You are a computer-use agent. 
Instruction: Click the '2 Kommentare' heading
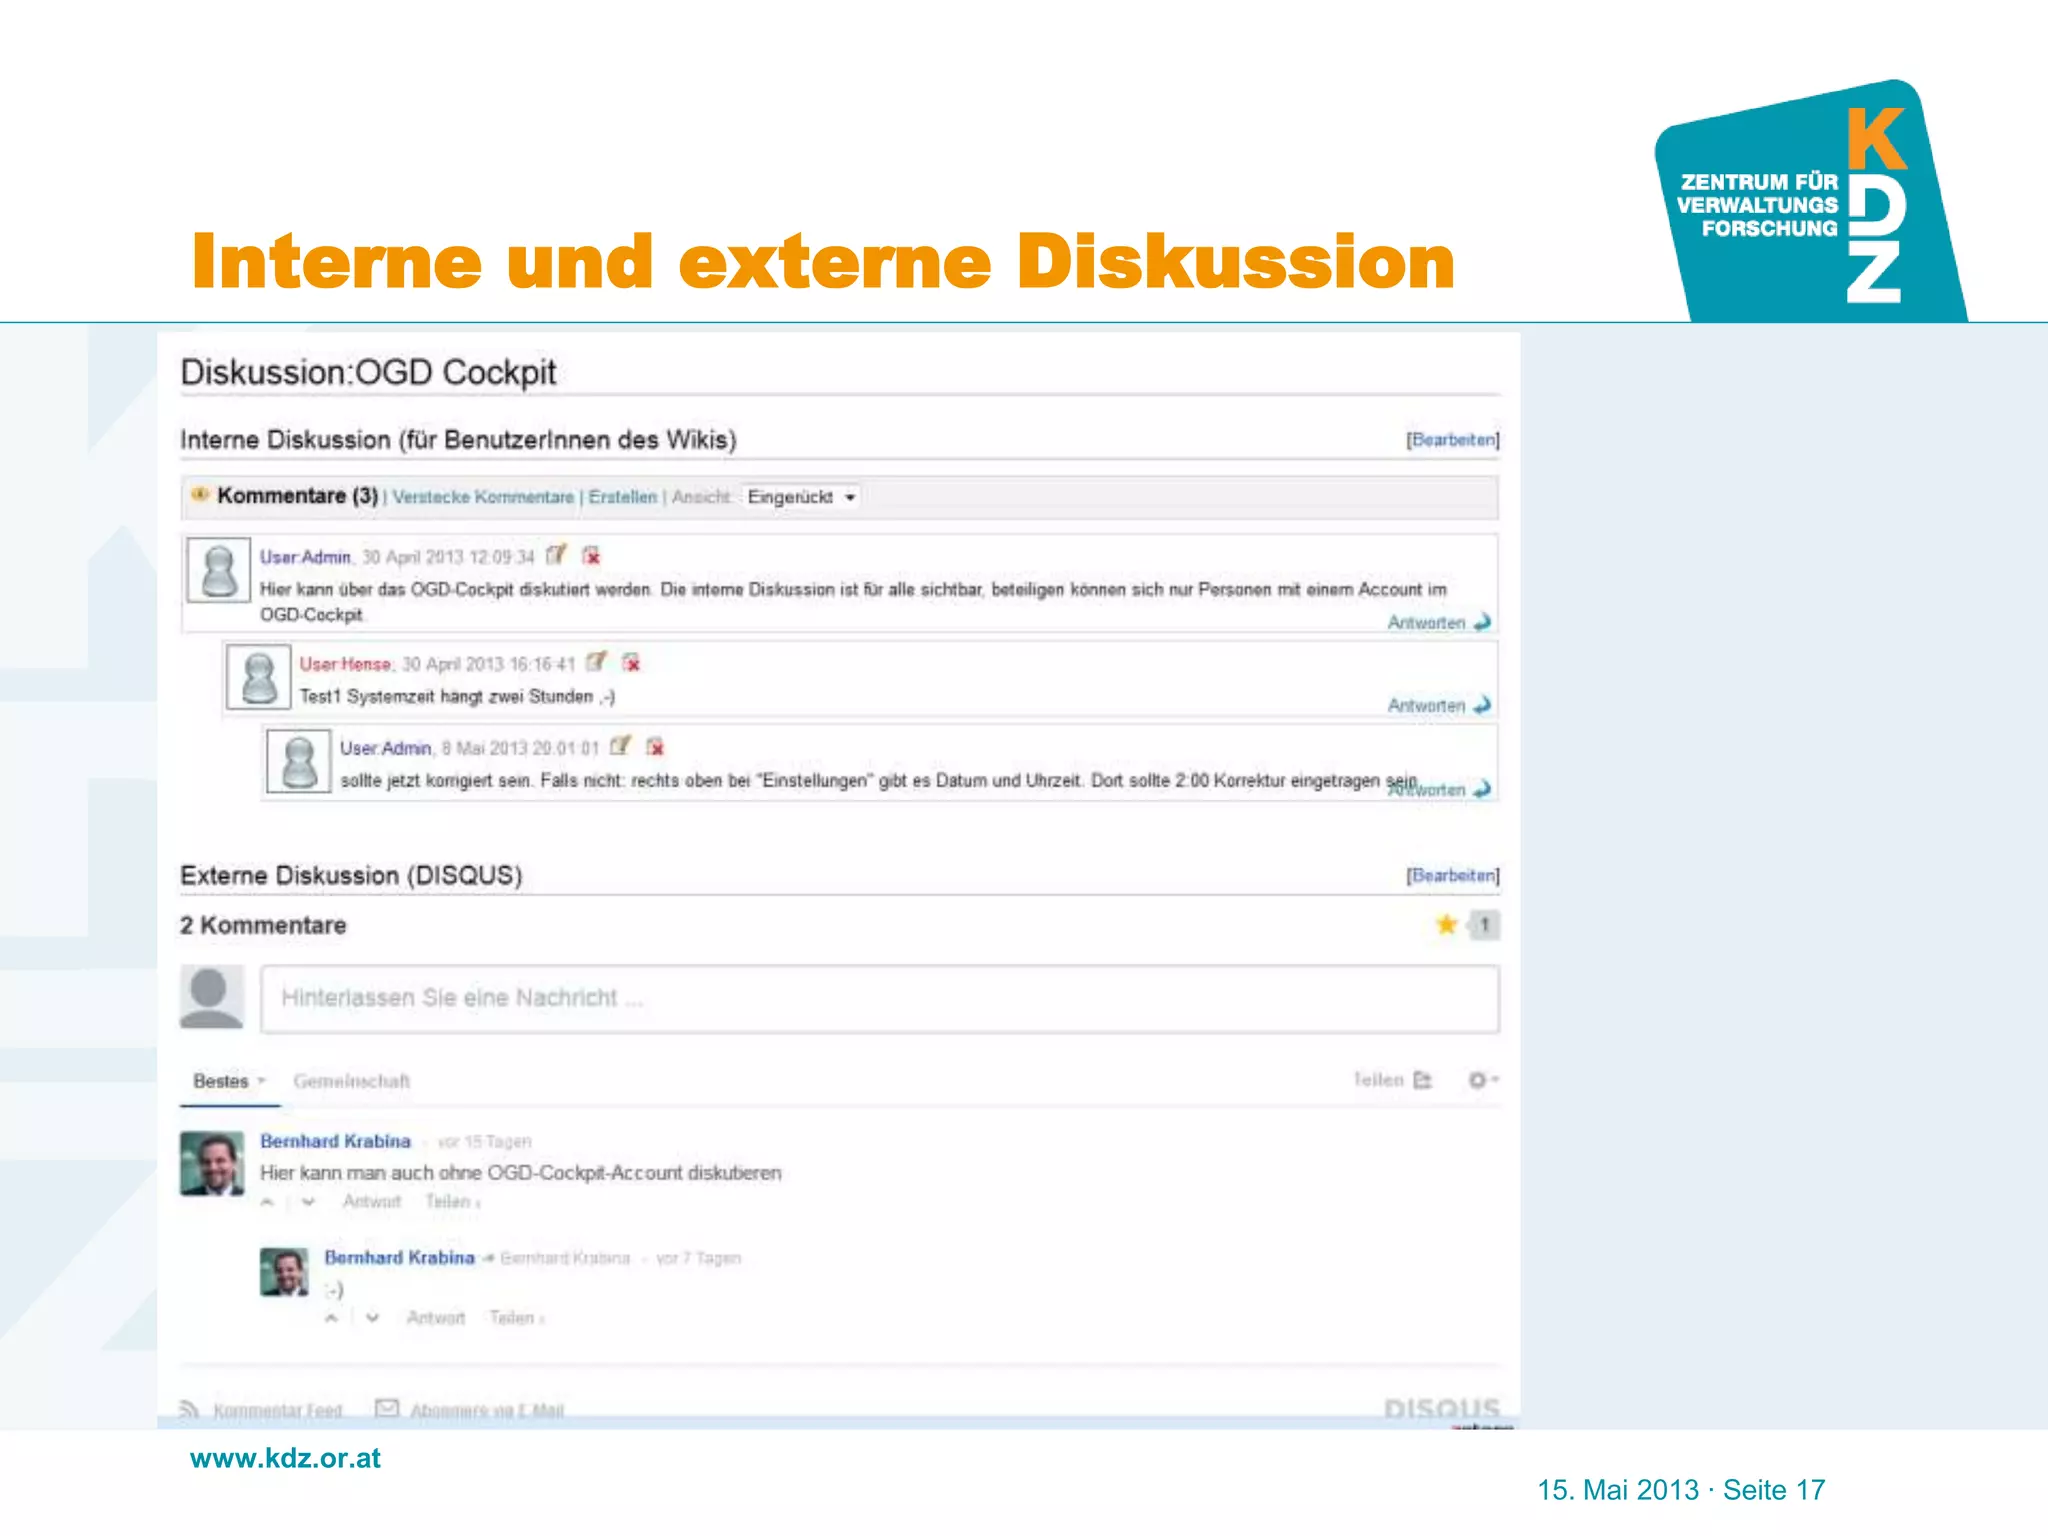pyautogui.click(x=263, y=925)
